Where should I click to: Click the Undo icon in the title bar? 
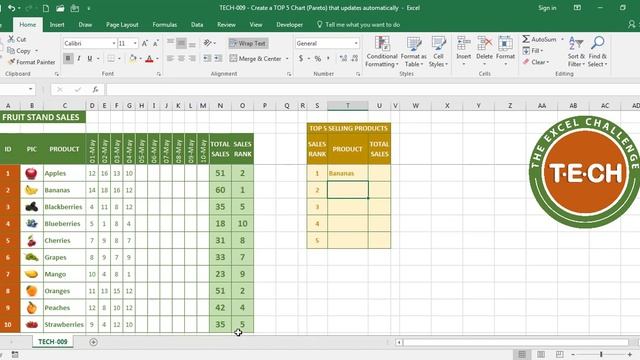pyautogui.click(x=11, y=8)
